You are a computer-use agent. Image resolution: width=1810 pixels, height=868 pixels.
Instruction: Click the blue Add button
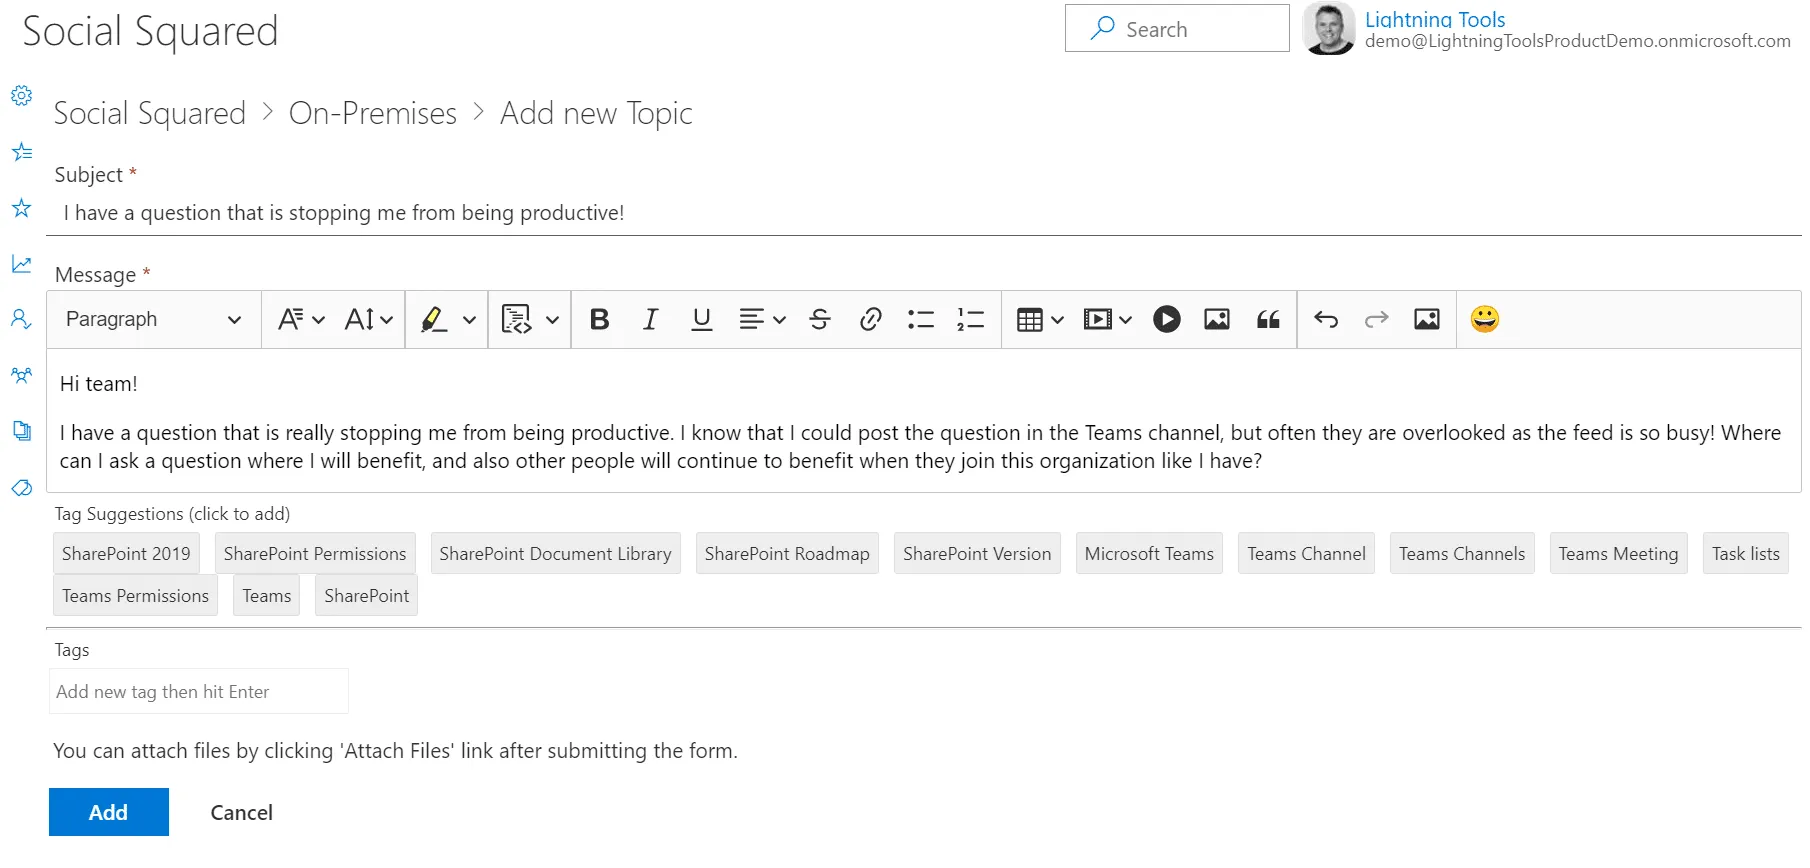pos(108,812)
